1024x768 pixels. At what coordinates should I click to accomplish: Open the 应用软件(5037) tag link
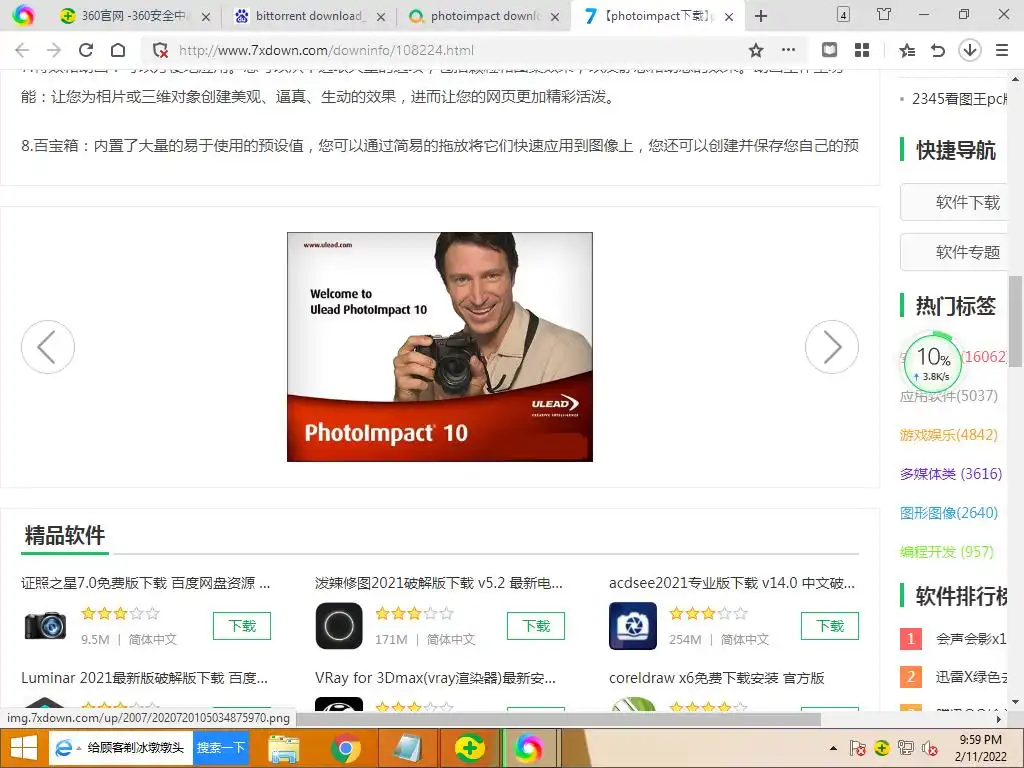click(x=949, y=396)
